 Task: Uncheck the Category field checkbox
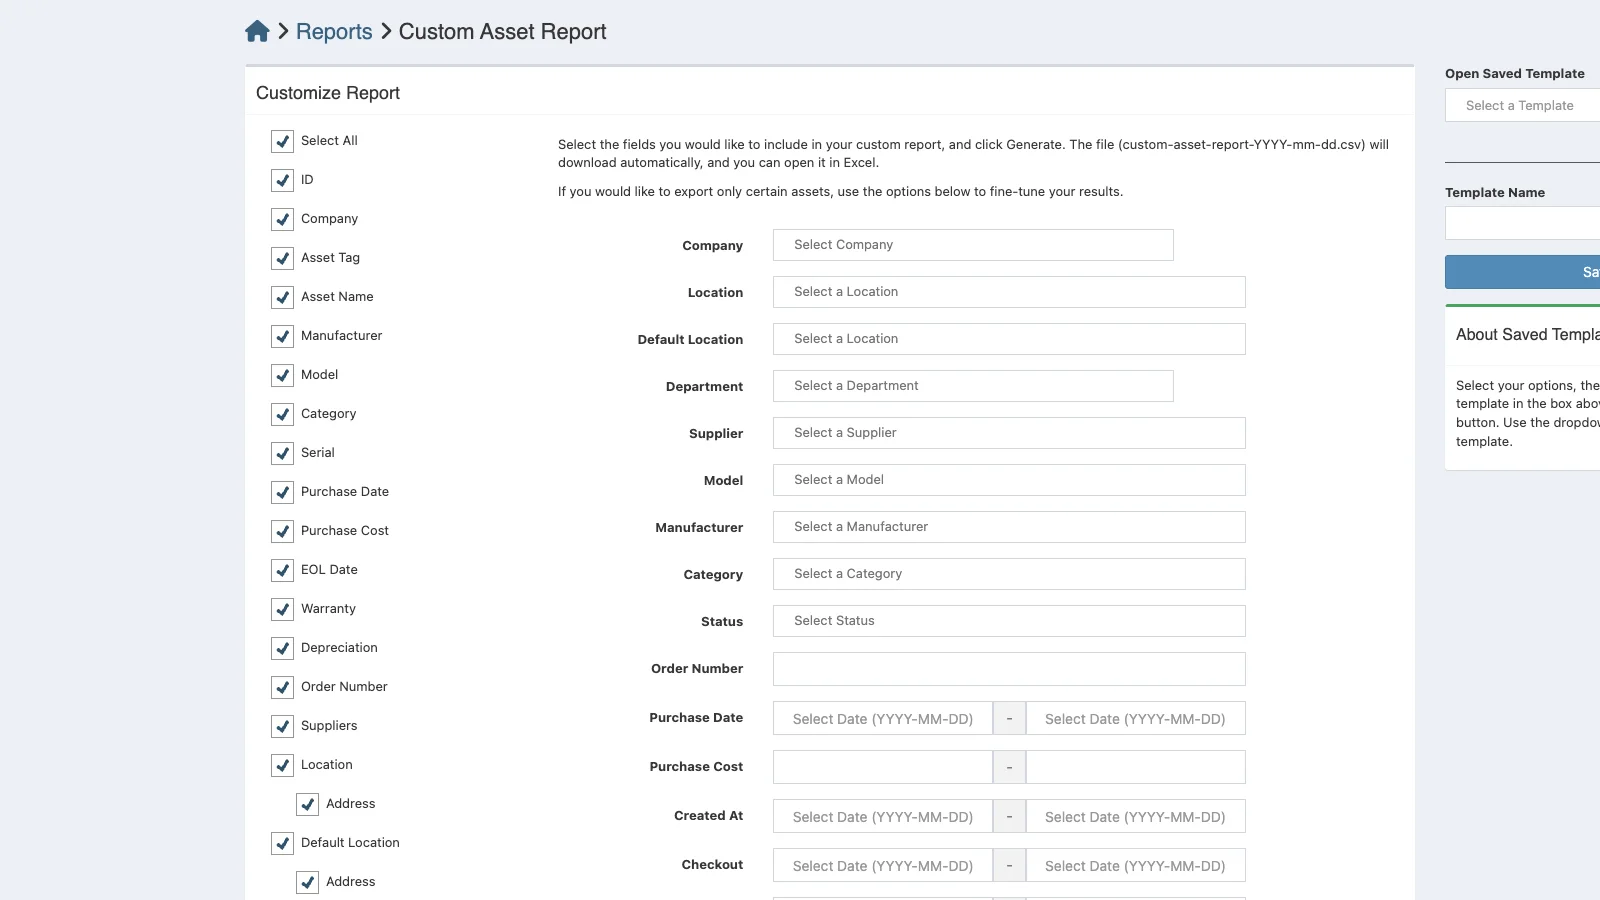tap(282, 414)
